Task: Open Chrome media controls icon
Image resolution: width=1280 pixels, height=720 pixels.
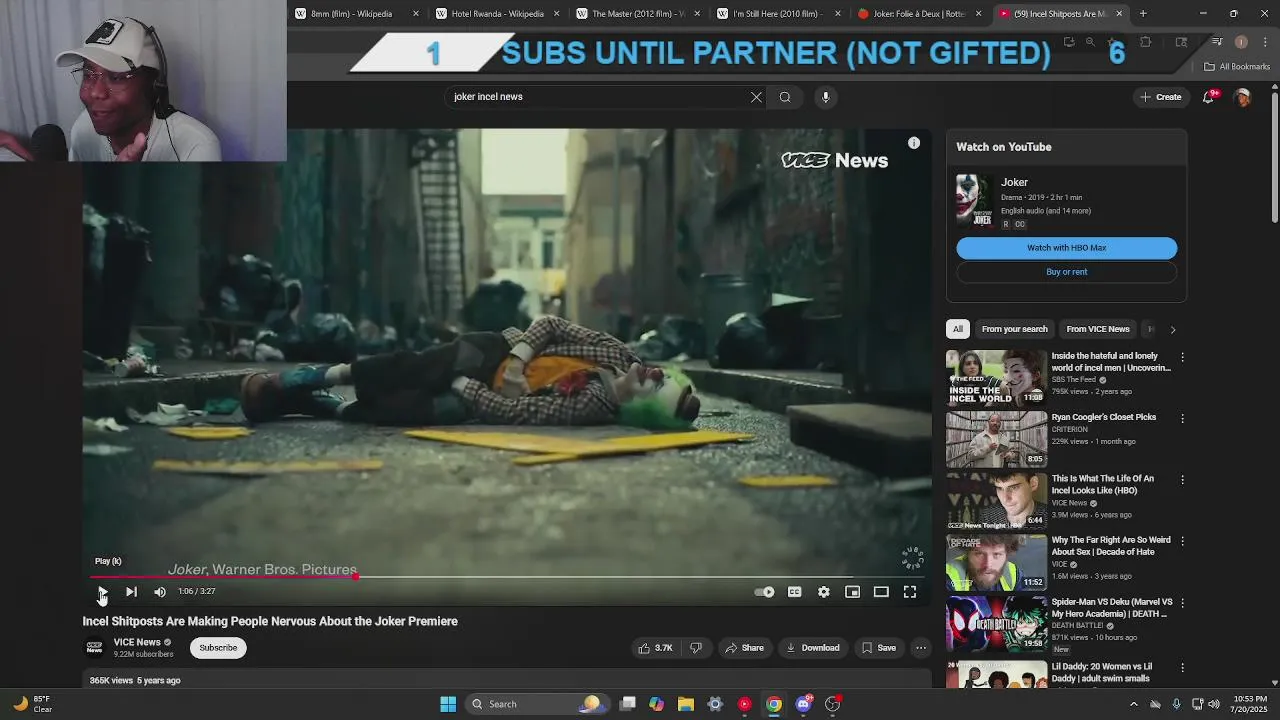Action: tap(1217, 42)
